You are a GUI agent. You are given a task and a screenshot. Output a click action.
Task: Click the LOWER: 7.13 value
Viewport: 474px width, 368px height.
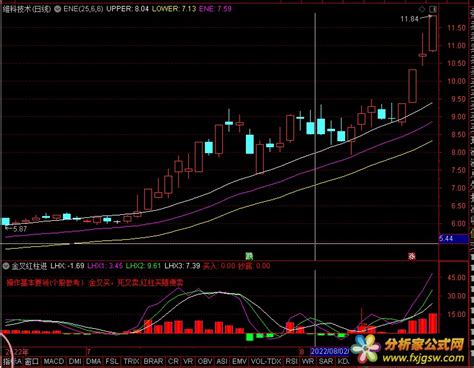tap(174, 9)
